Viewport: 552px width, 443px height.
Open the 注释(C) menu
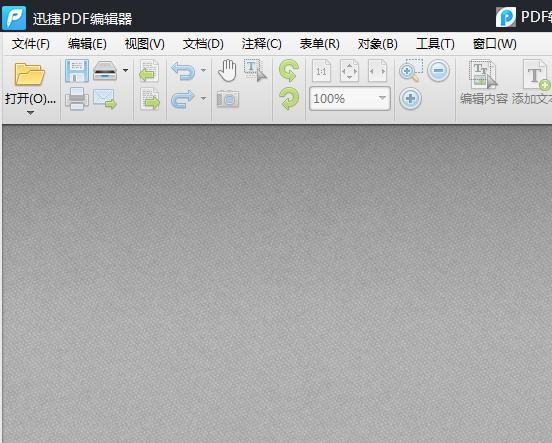click(x=261, y=44)
